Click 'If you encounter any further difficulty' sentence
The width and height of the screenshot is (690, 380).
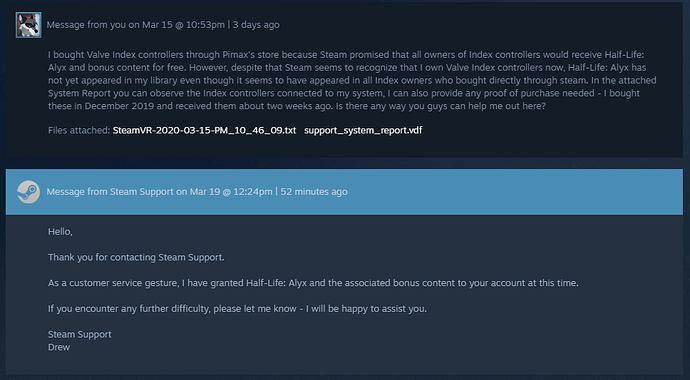237,309
